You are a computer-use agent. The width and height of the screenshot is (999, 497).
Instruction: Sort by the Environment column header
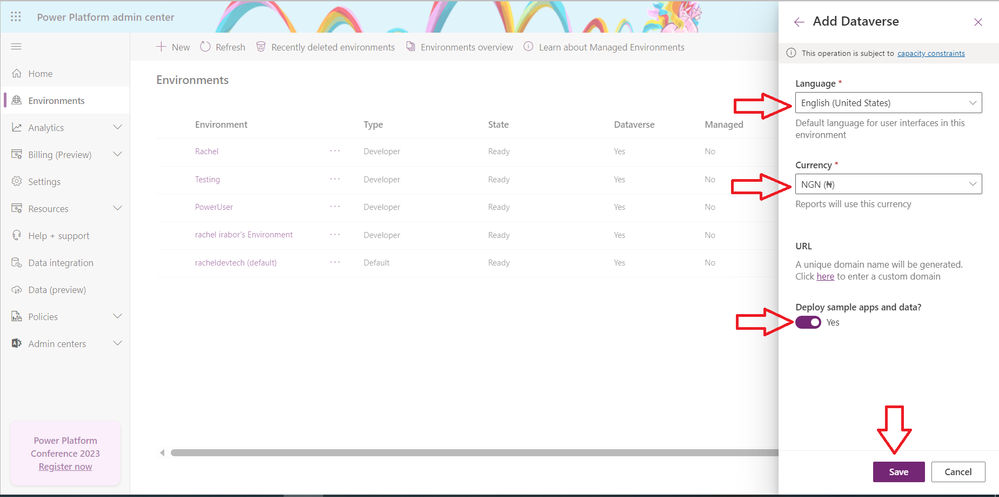[221, 125]
